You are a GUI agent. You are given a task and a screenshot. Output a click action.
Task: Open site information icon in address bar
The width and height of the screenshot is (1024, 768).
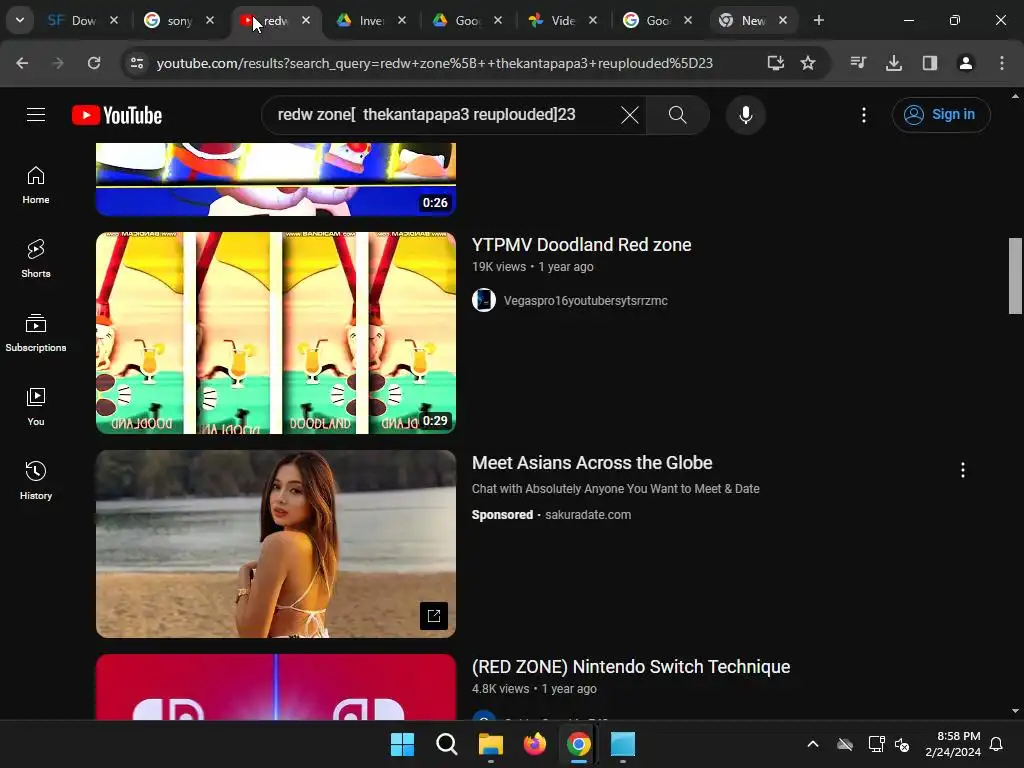coord(136,63)
